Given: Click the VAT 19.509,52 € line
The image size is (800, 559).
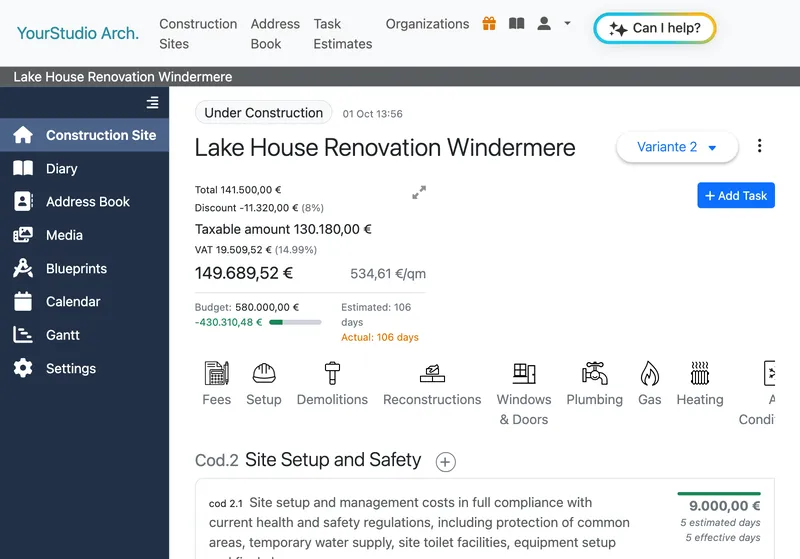Looking at the screenshot, I should tap(256, 249).
